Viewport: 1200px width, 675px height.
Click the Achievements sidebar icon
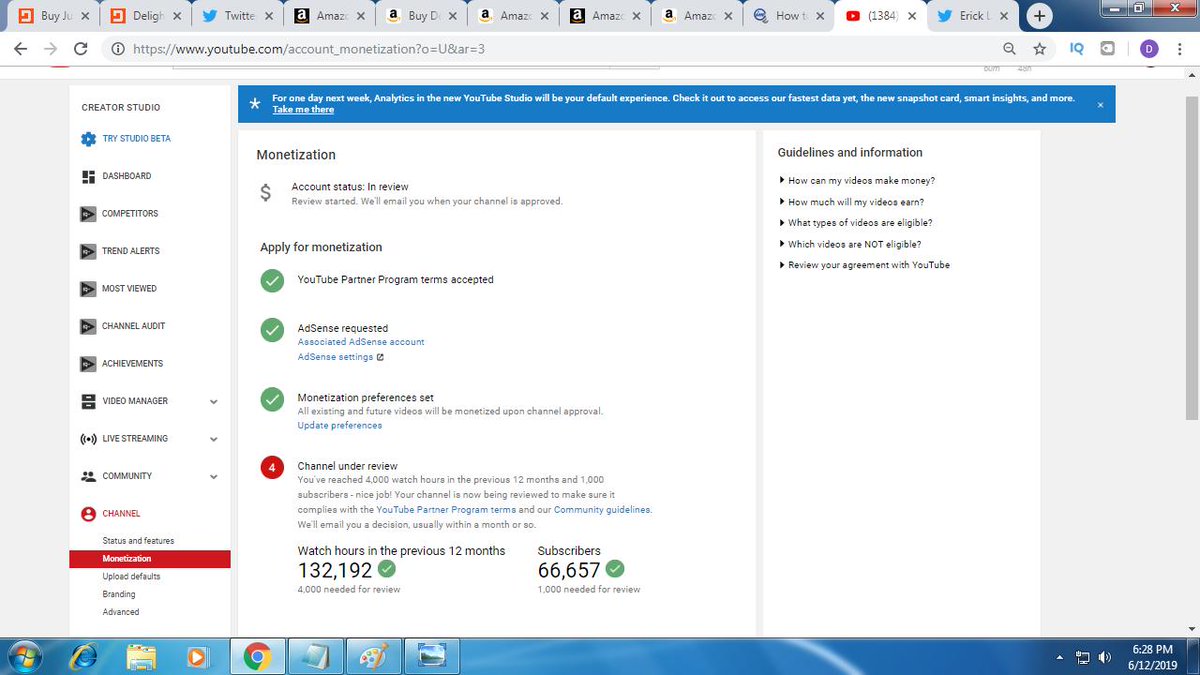[88, 363]
